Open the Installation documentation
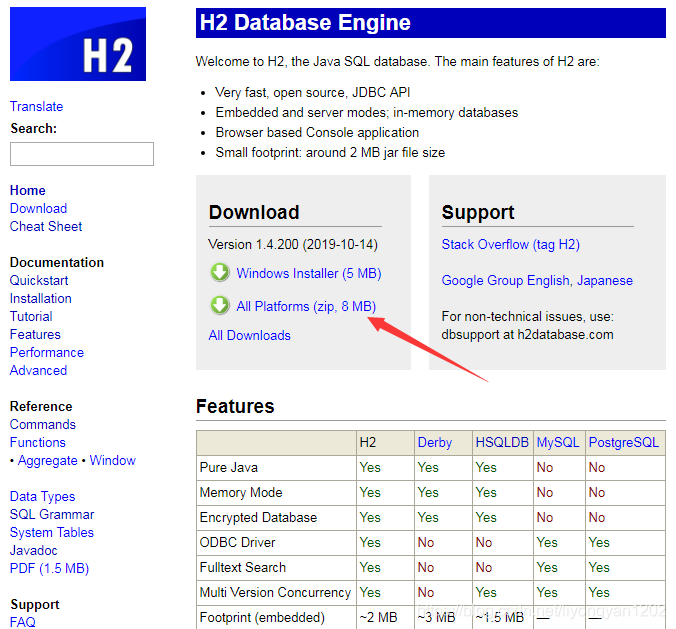This screenshot has width=676, height=629. pyautogui.click(x=41, y=298)
